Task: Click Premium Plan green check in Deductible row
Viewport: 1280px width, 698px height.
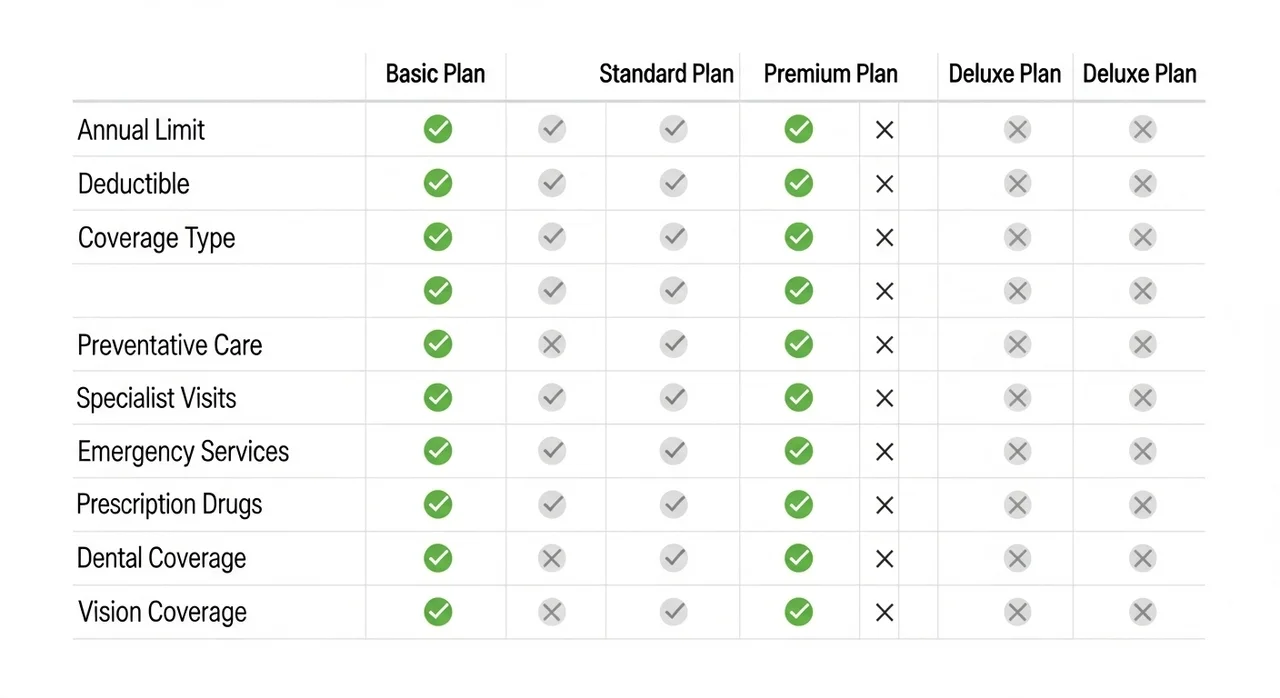Action: tap(798, 183)
